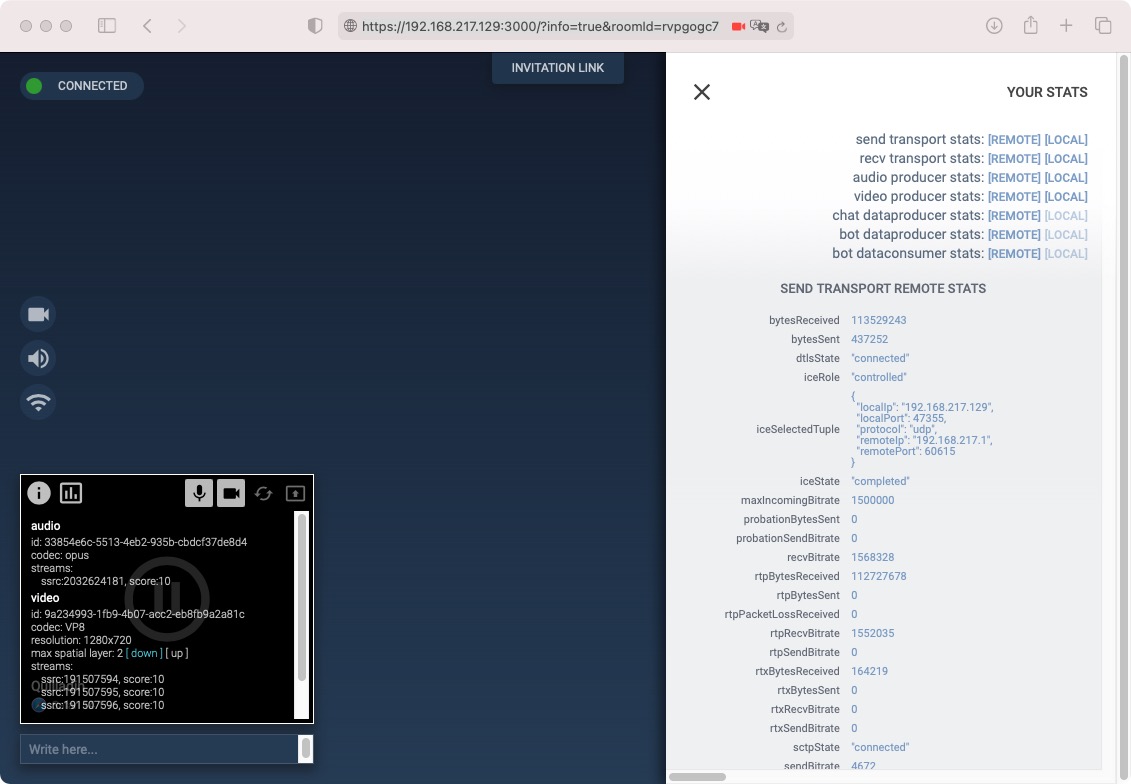Viewport: 1131px width, 784px height.
Task: Click the change webcam refresh icon
Action: [x=263, y=493]
